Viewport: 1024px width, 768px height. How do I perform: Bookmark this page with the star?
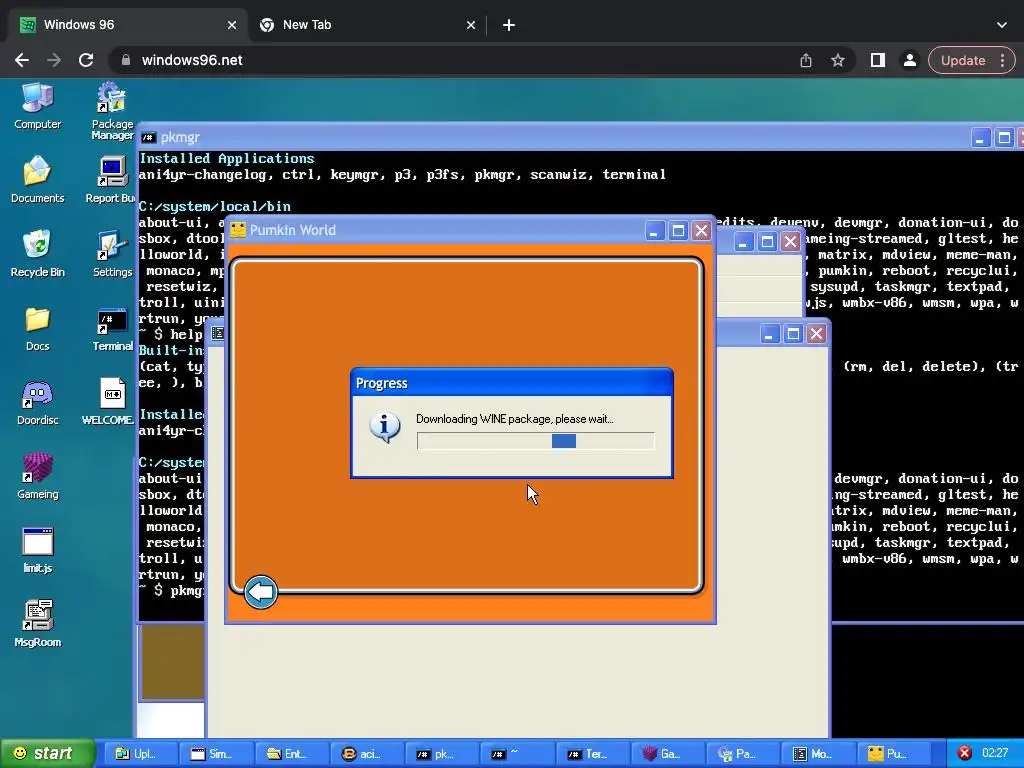tap(838, 60)
